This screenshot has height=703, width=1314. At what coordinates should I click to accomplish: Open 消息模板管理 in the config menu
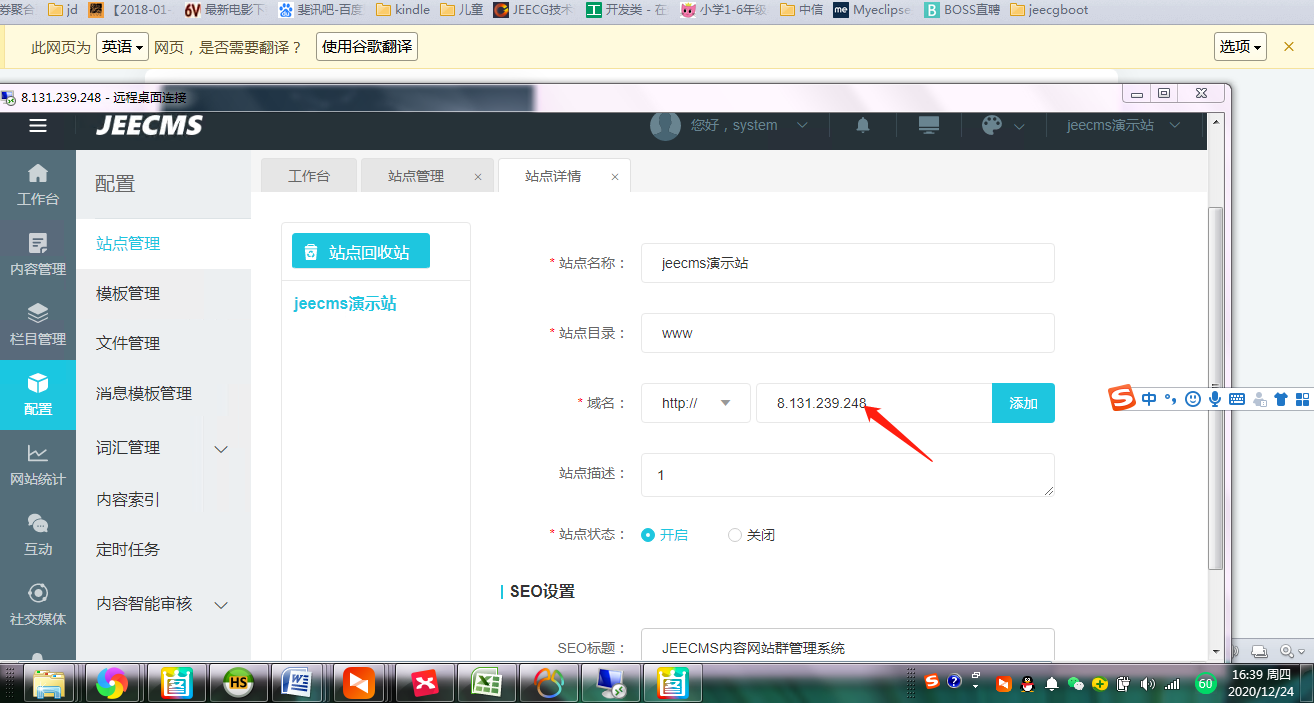(144, 393)
